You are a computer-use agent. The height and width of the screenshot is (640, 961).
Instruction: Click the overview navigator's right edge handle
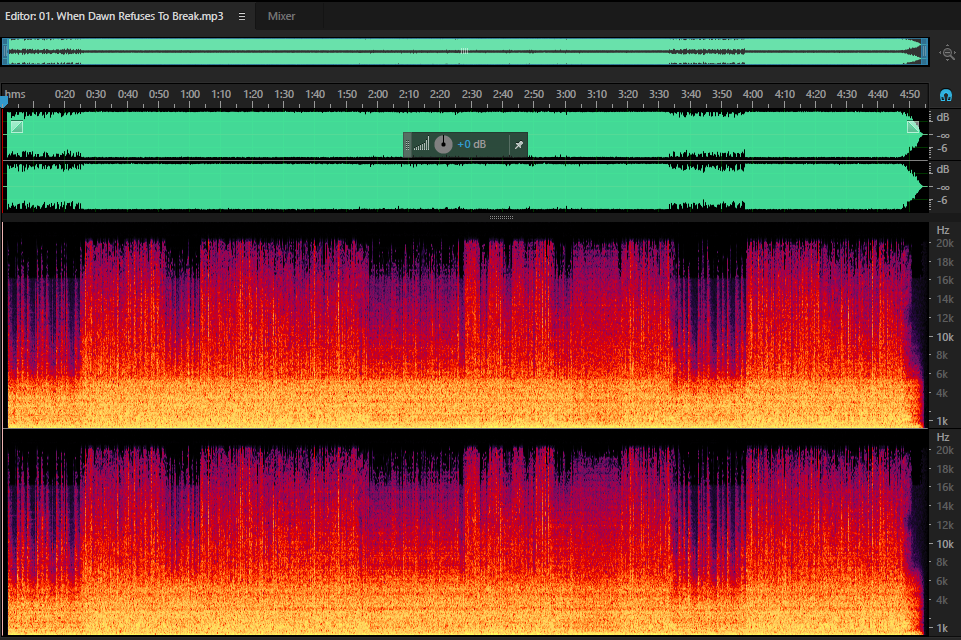[x=925, y=52]
